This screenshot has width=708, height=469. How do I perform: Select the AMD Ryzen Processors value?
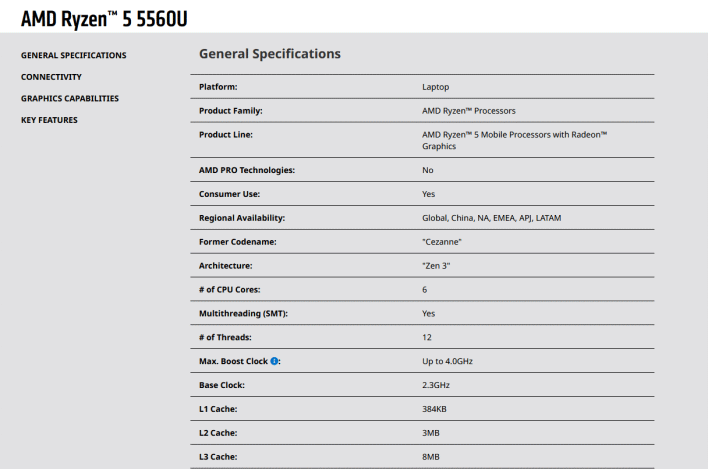[x=469, y=111]
